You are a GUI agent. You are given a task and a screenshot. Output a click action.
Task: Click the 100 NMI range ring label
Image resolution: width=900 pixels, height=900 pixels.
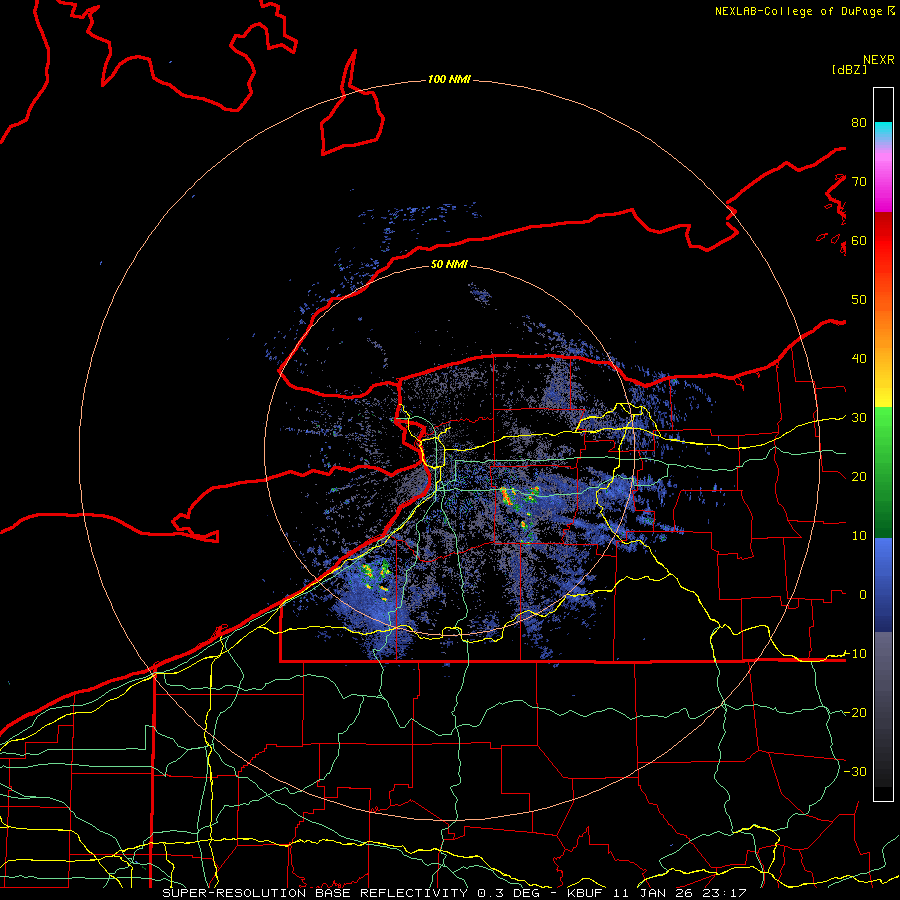click(449, 79)
